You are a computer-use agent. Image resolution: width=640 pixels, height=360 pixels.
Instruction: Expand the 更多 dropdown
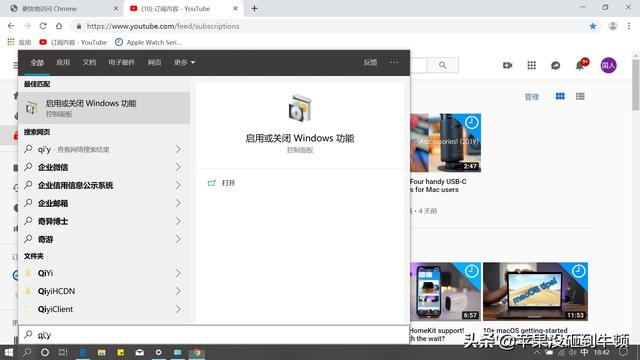184,62
